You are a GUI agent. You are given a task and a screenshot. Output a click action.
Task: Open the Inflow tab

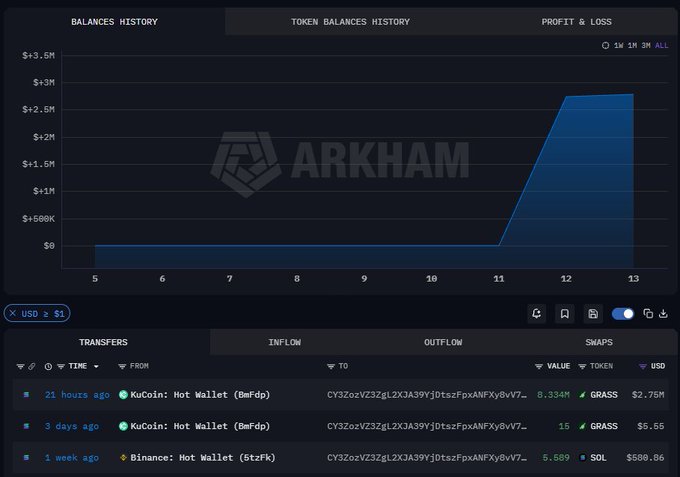click(284, 342)
